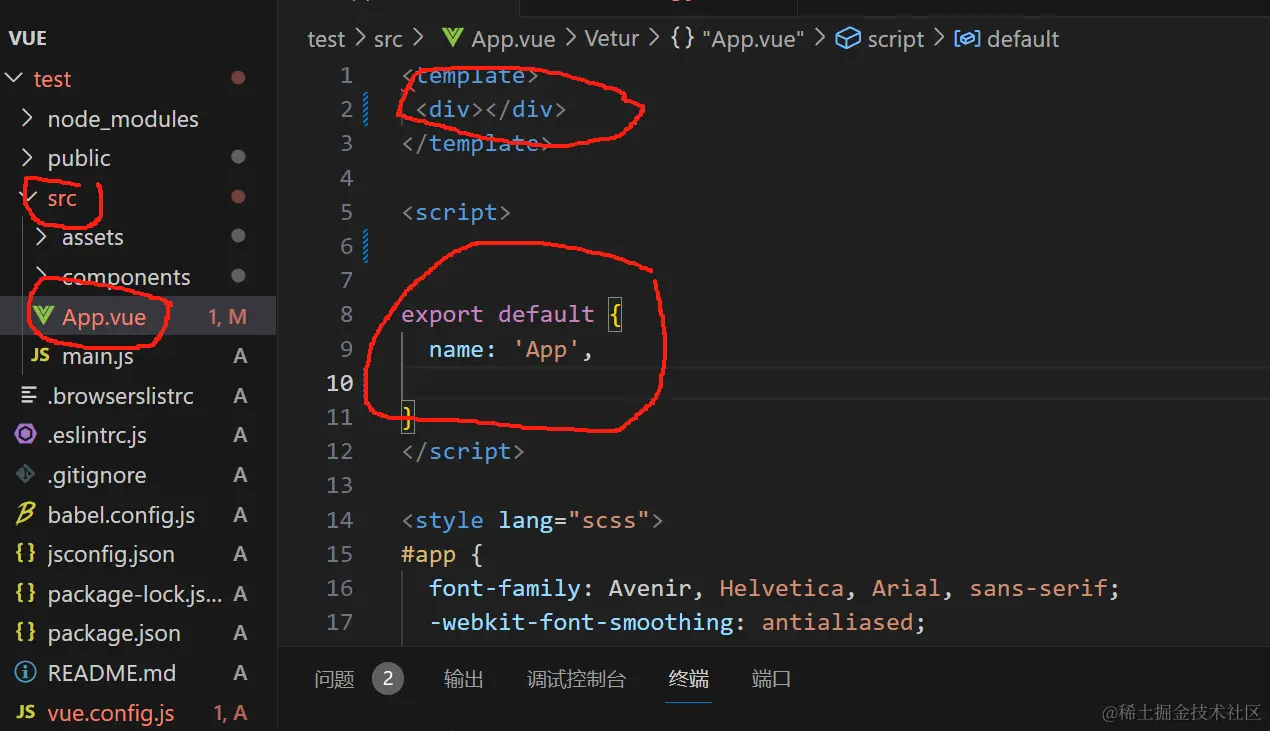Screen dimensions: 1270x731
Task: Click the '1, M' status beside App.vue
Action: (227, 317)
